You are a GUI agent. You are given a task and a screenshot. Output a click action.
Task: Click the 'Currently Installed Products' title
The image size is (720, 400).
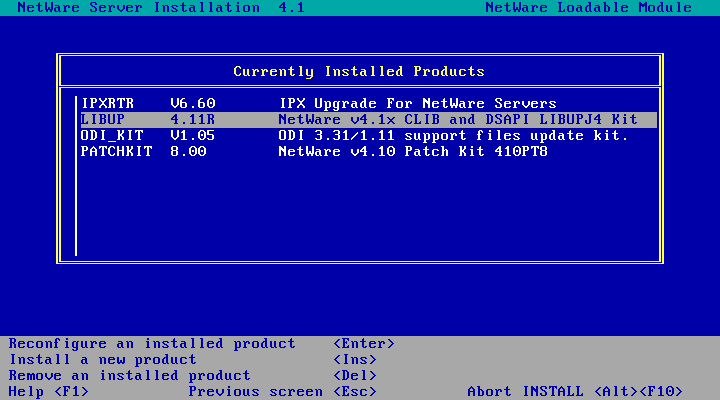(359, 72)
